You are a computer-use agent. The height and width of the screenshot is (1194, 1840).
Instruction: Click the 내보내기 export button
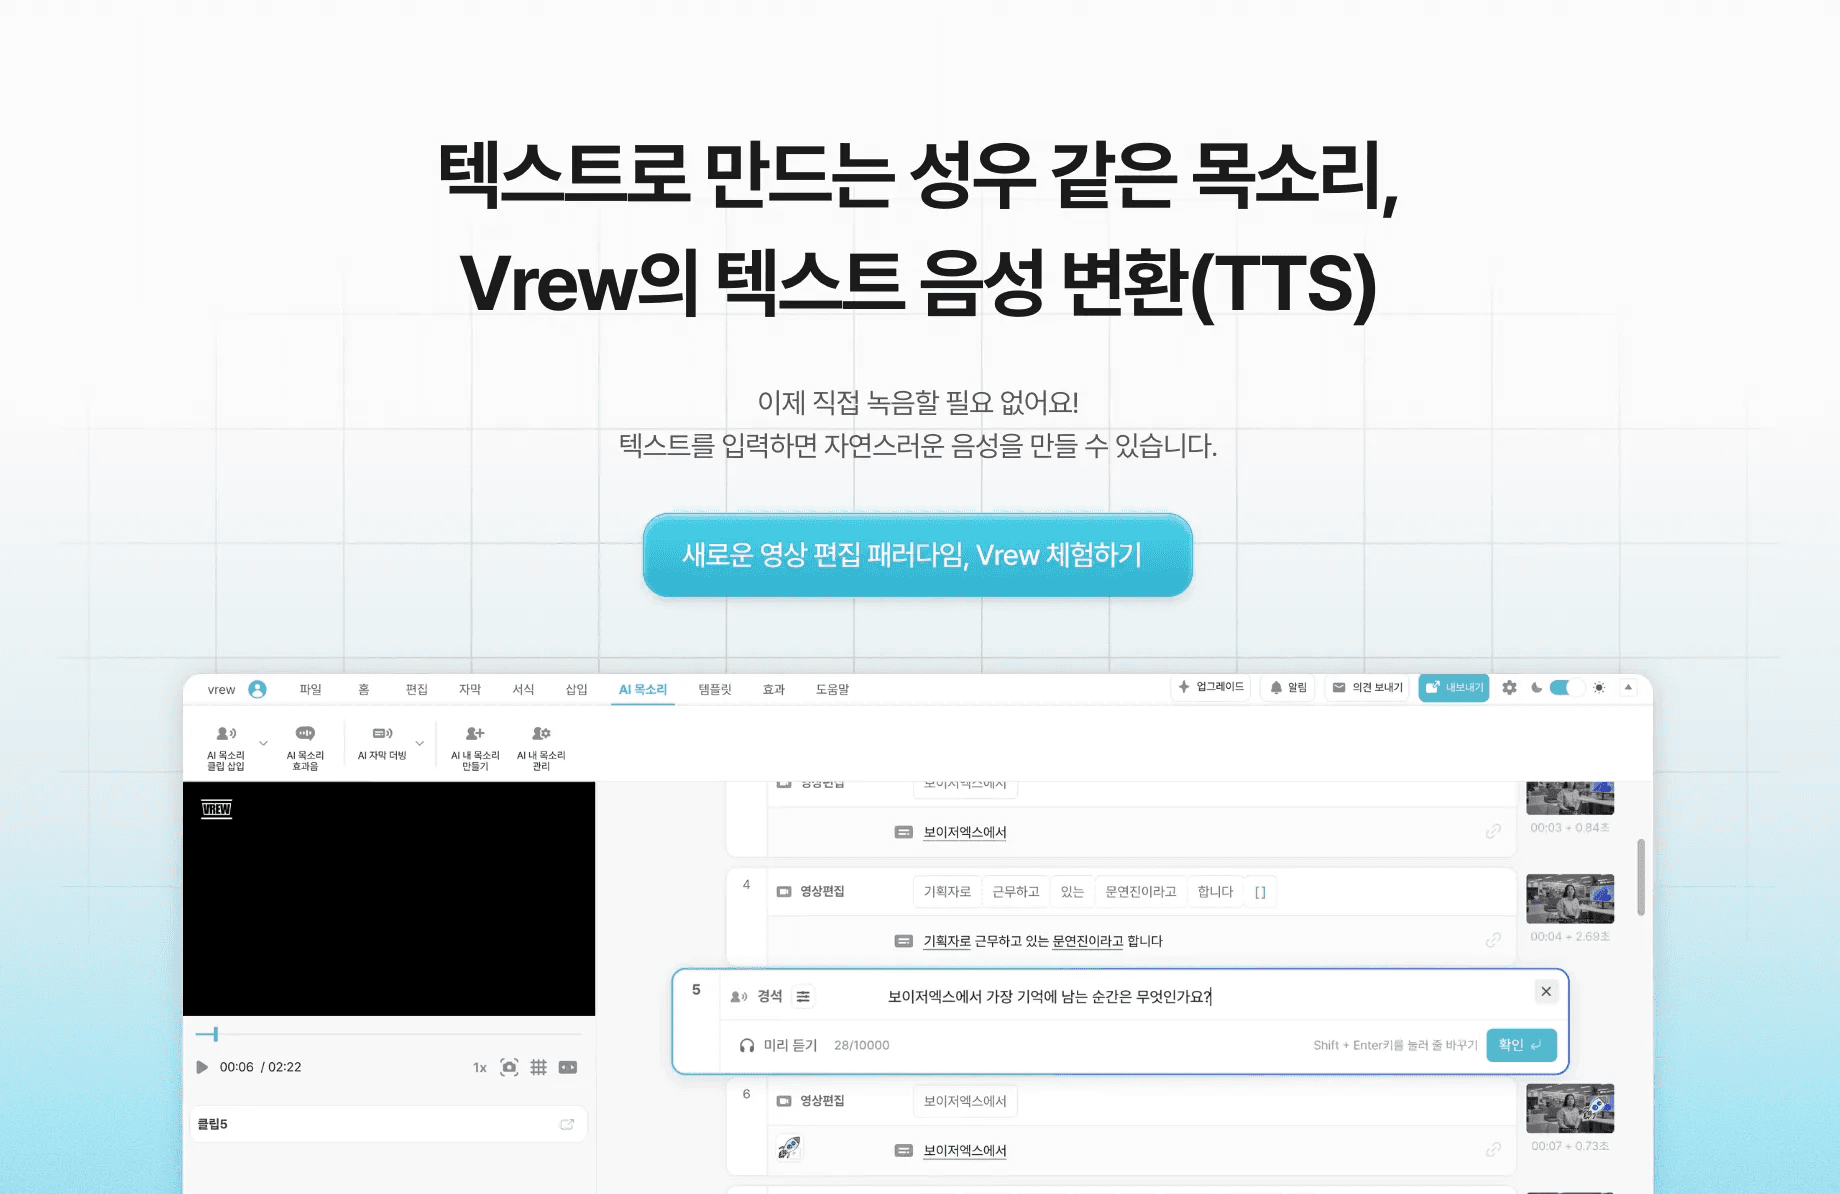(x=1454, y=687)
